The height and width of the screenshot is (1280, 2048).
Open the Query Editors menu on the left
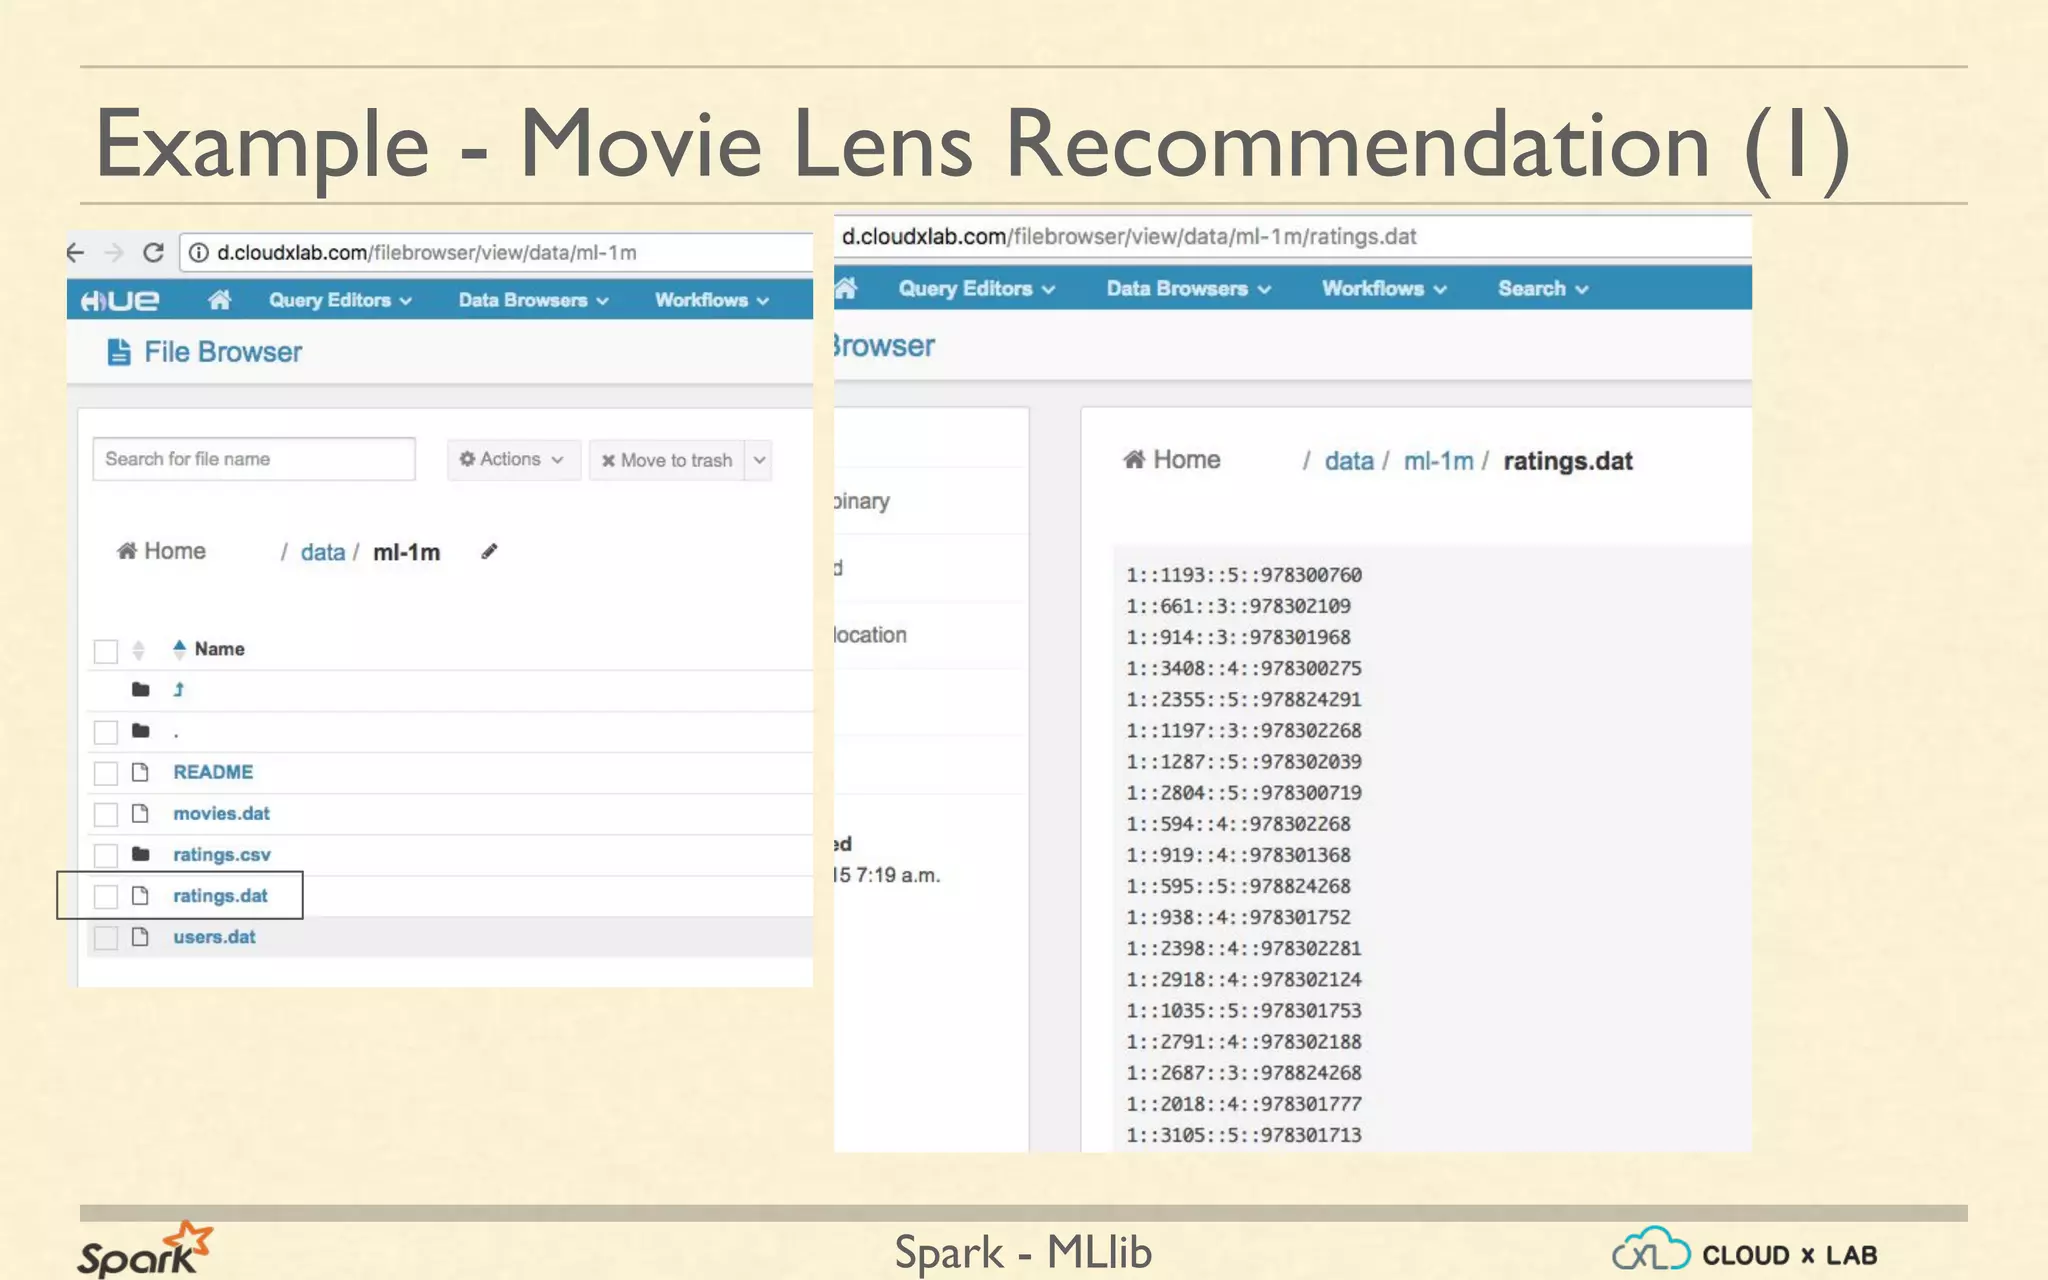coord(340,300)
